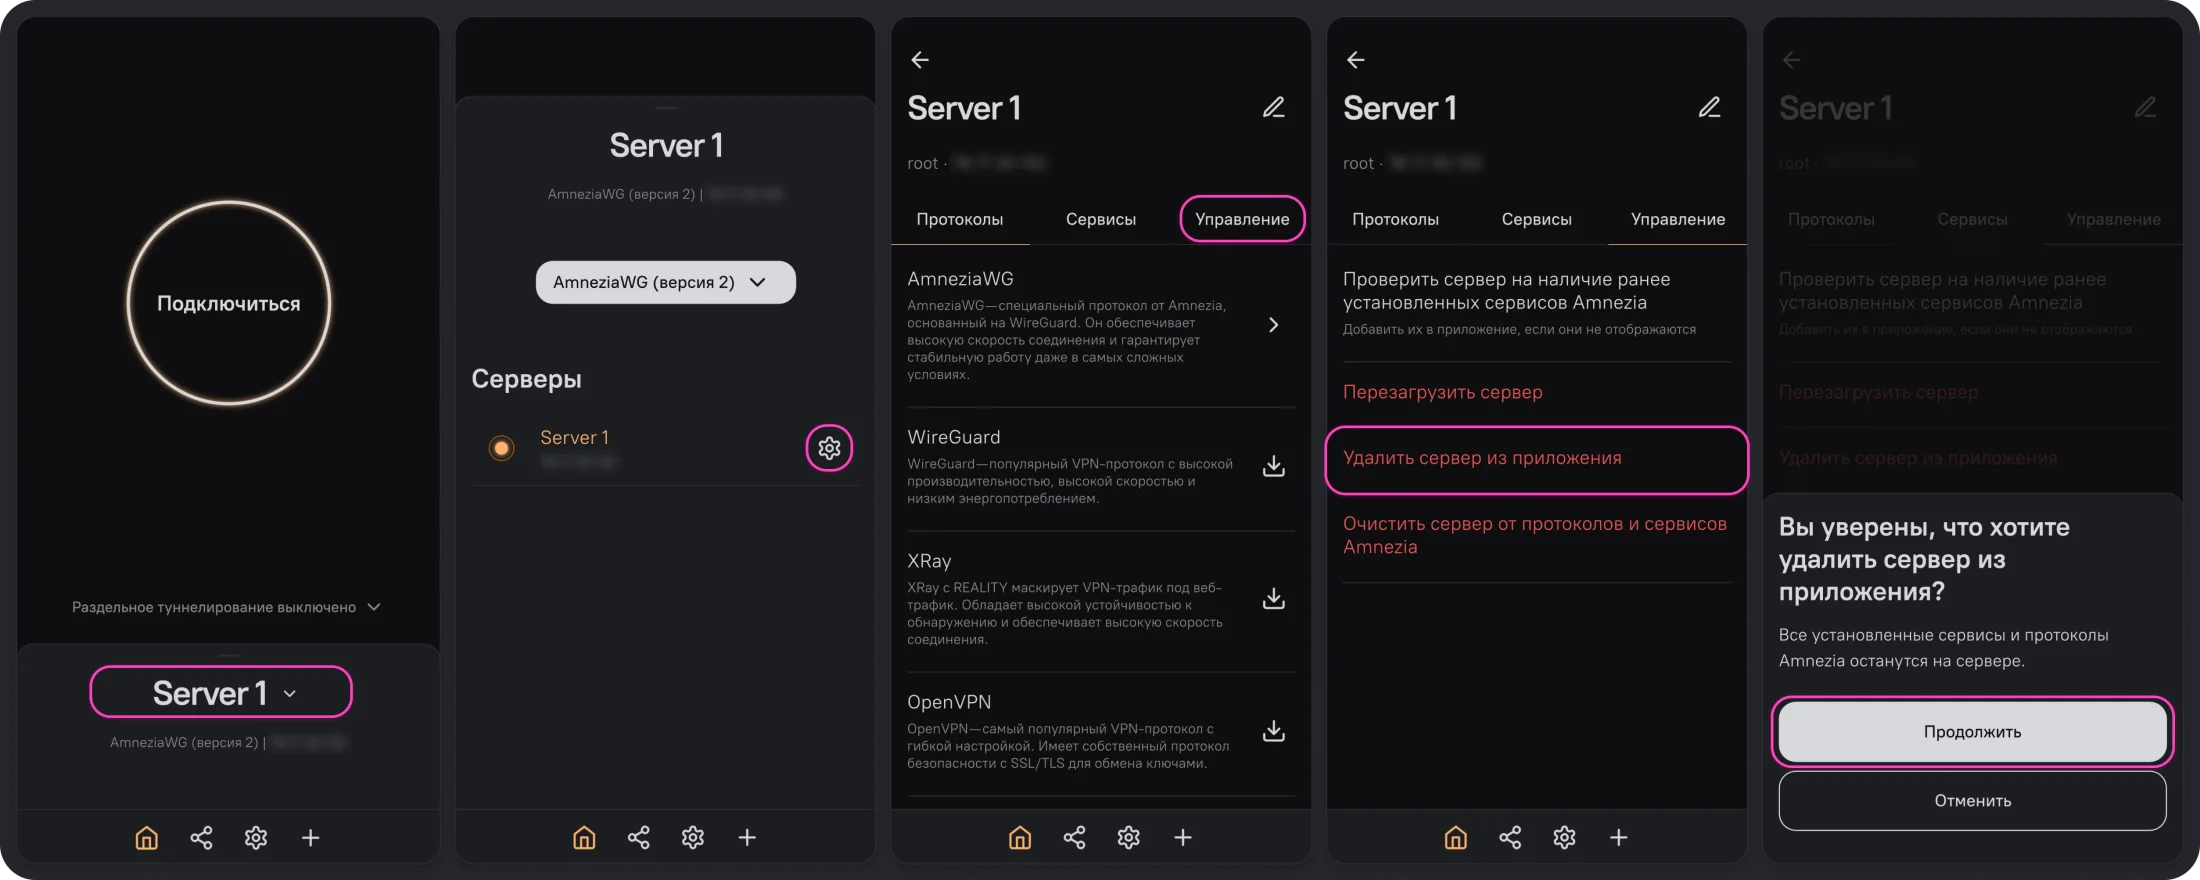Open bottom-bar settings gear on Серверы list screen
This screenshot has height=880, width=2200.
(693, 838)
